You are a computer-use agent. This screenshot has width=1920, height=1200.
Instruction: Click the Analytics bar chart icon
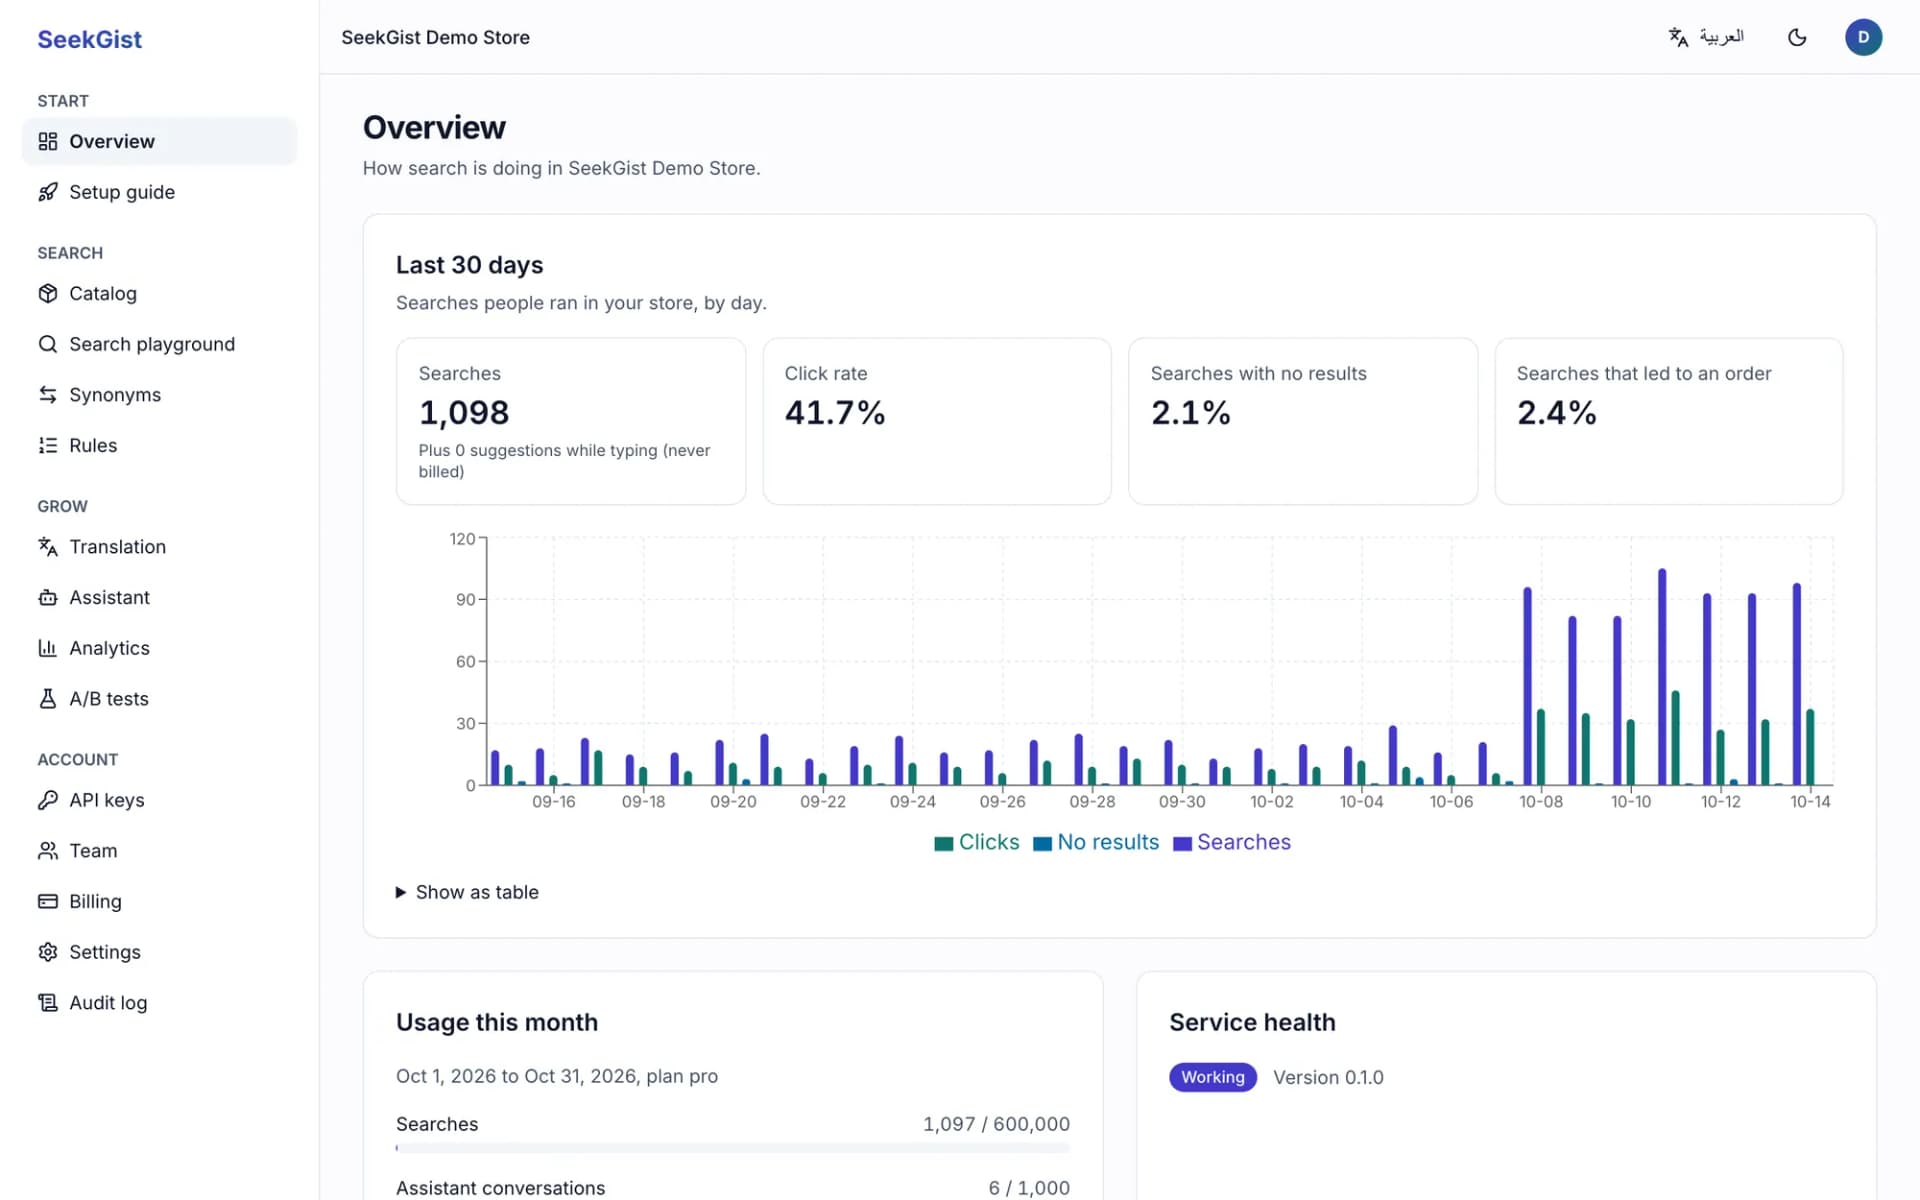coord(47,648)
